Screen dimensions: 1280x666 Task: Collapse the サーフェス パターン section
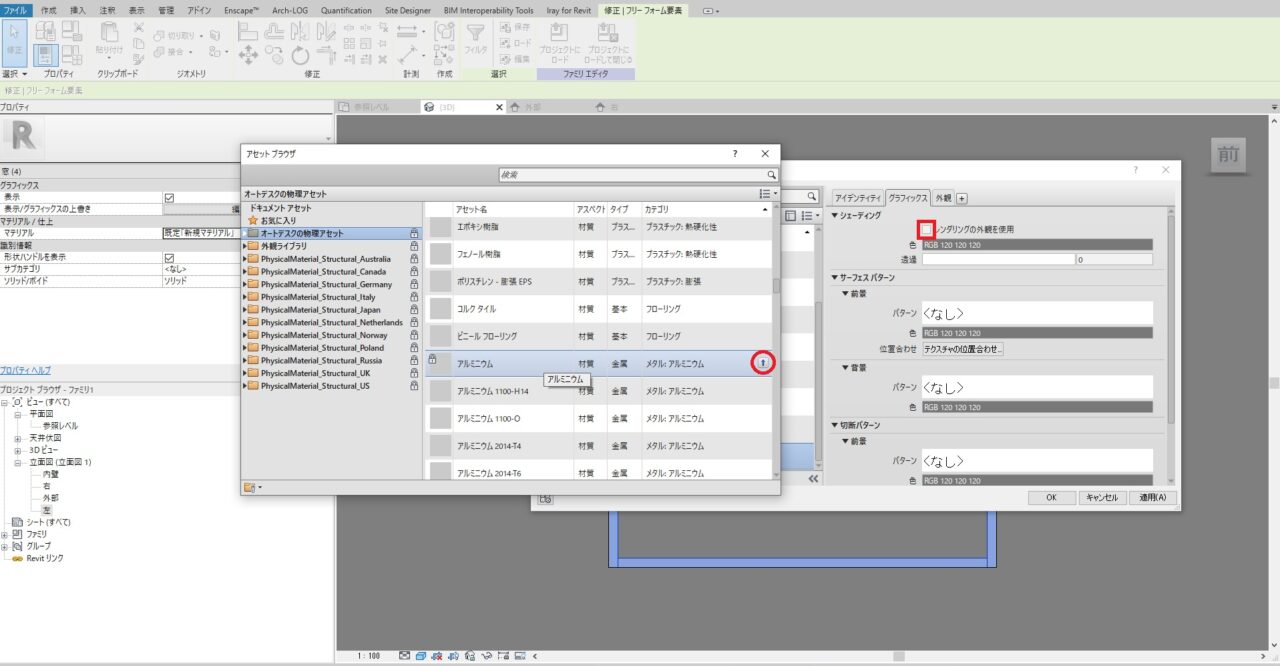coord(835,277)
